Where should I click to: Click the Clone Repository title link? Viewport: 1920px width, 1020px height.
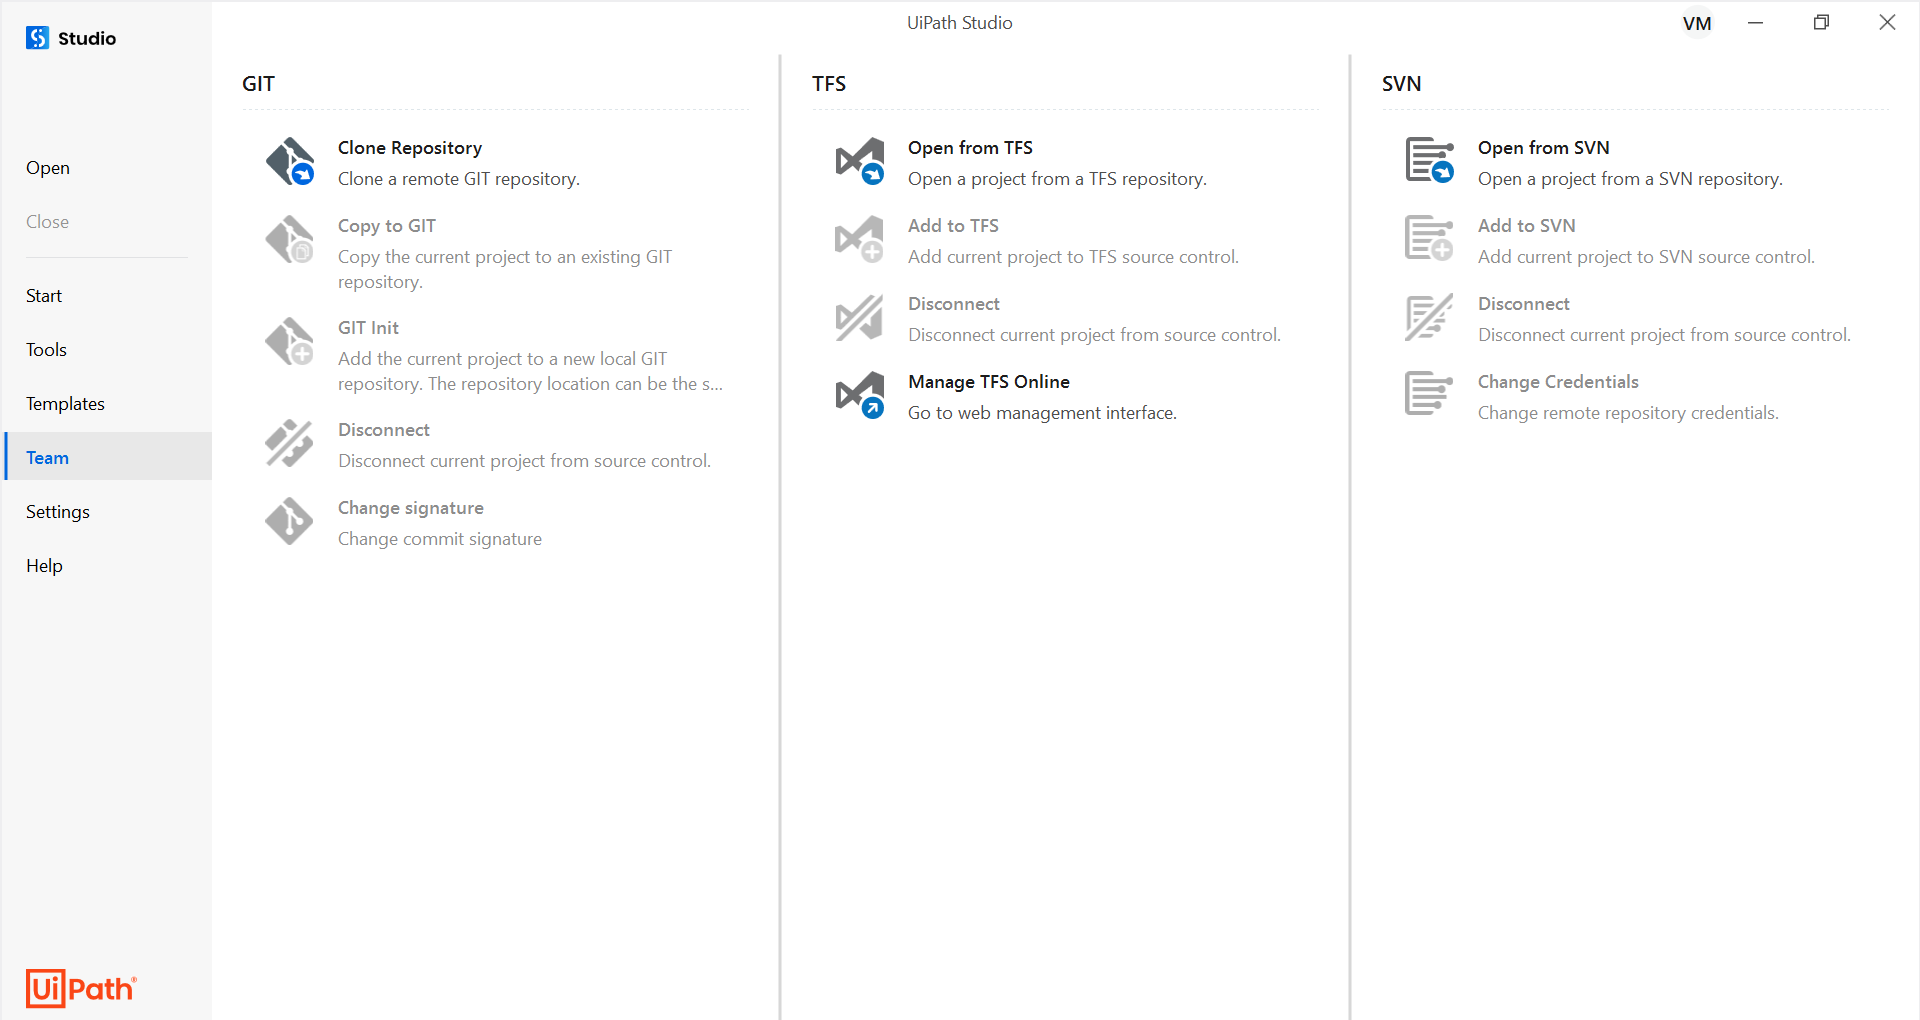point(410,148)
